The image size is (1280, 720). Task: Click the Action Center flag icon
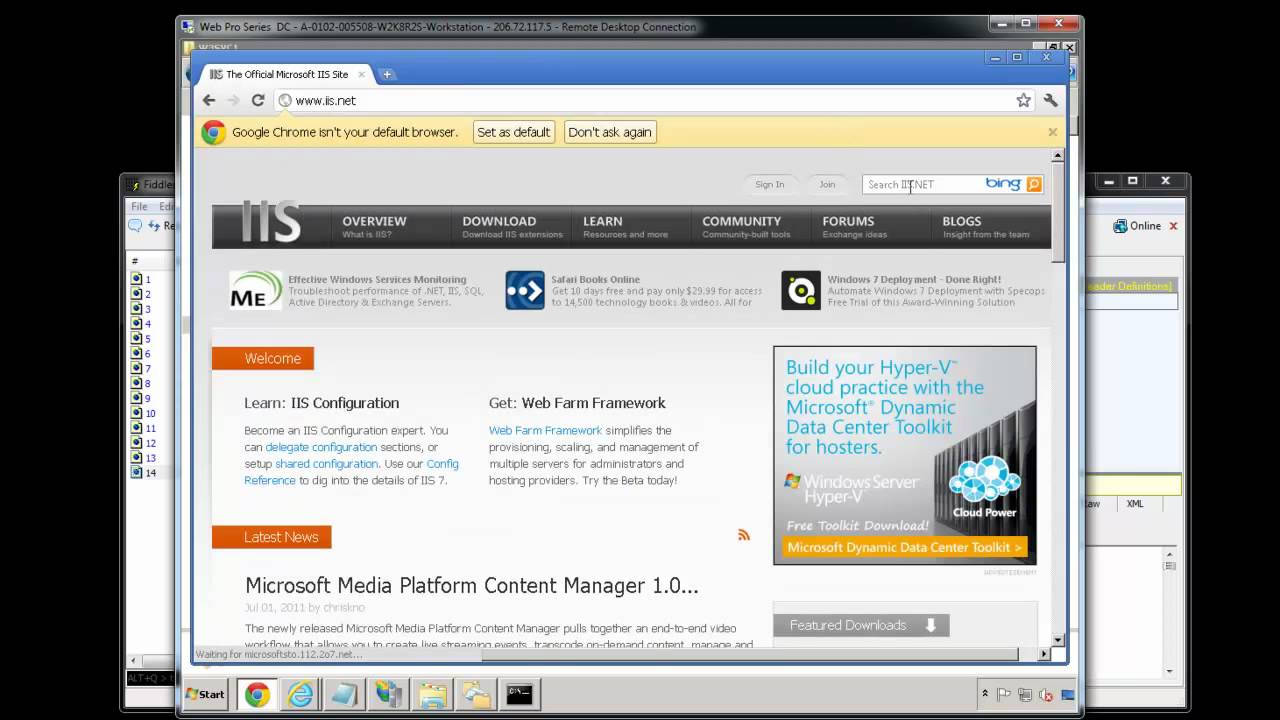pyautogui.click(x=1004, y=694)
